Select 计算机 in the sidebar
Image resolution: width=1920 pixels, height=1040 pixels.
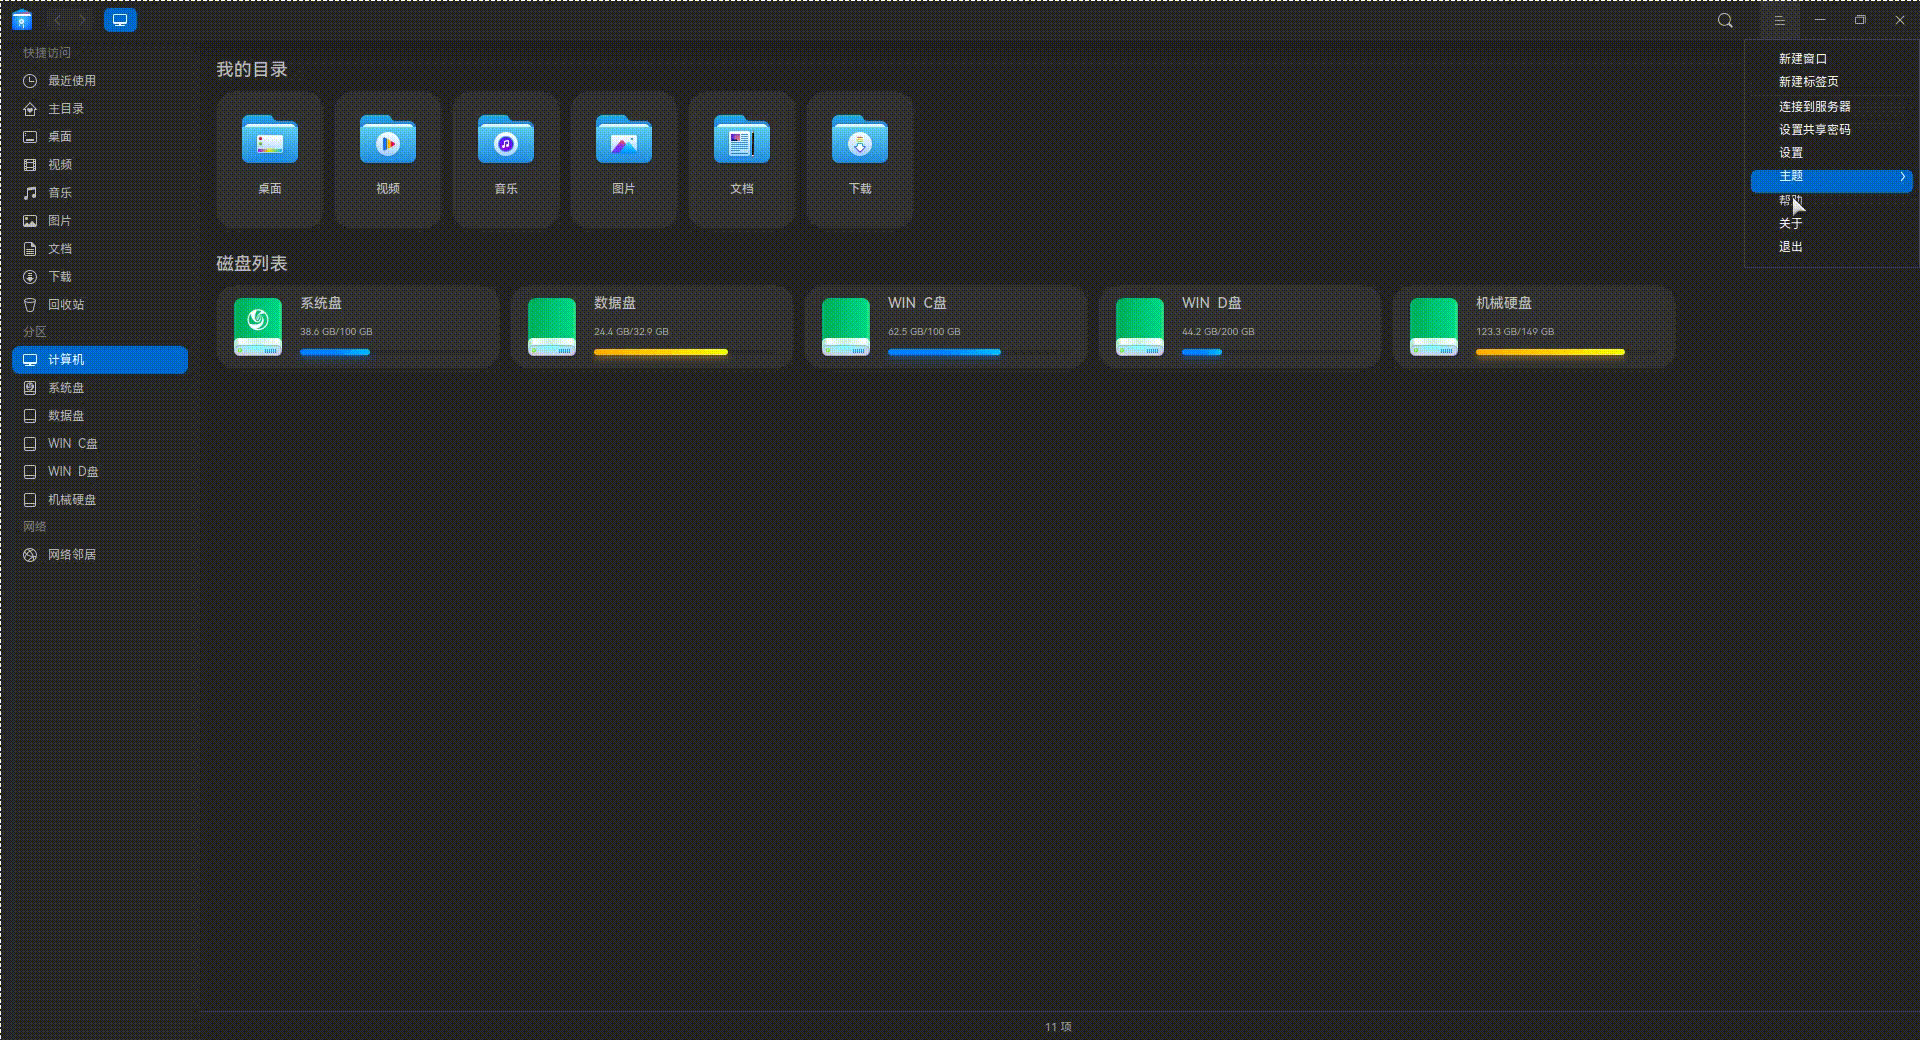pyautogui.click(x=100, y=360)
